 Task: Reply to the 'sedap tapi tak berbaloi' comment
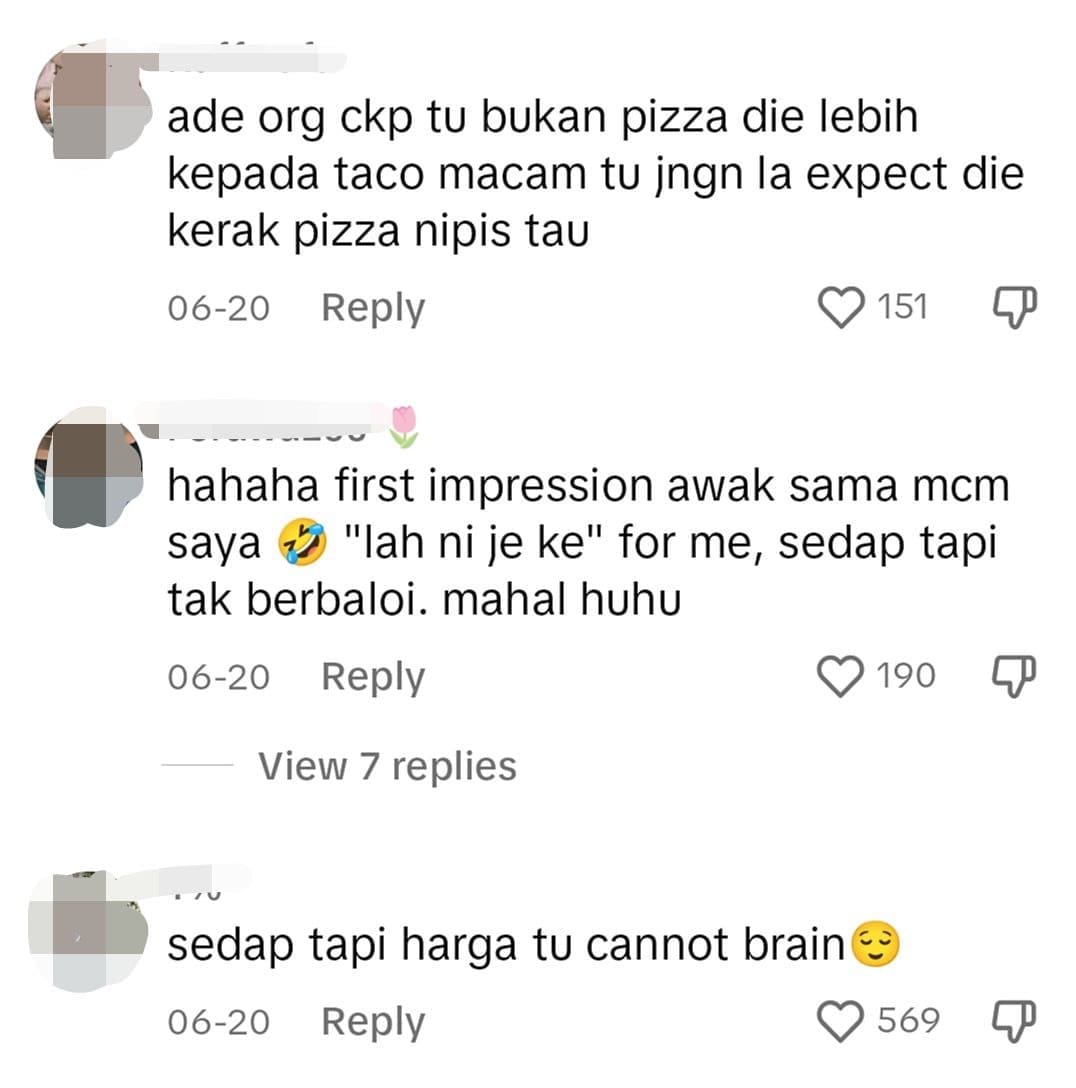click(x=373, y=677)
